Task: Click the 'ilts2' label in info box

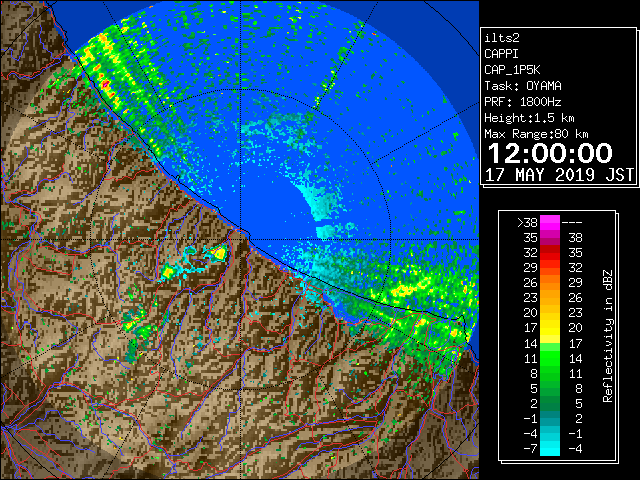Action: (x=502, y=38)
